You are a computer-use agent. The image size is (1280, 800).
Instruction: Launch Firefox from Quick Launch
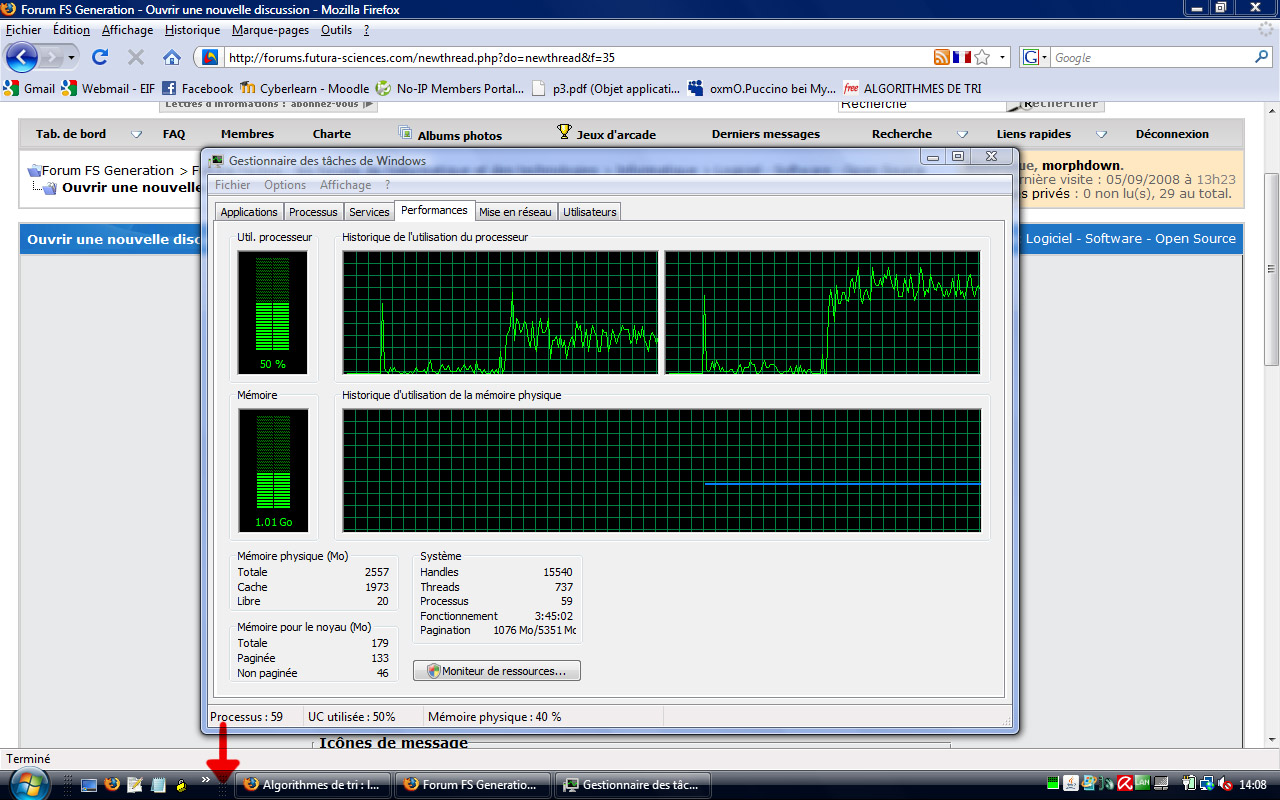point(112,785)
